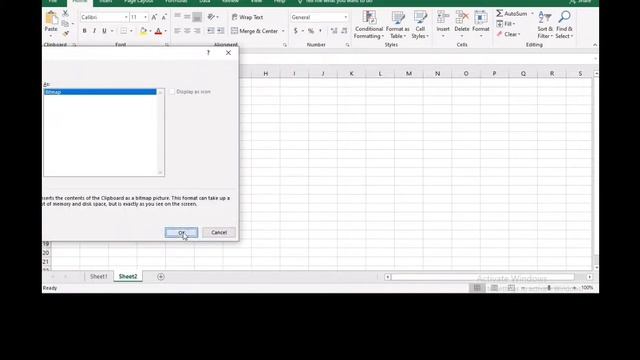
Task: Click Merge & Center
Action: pos(254,31)
